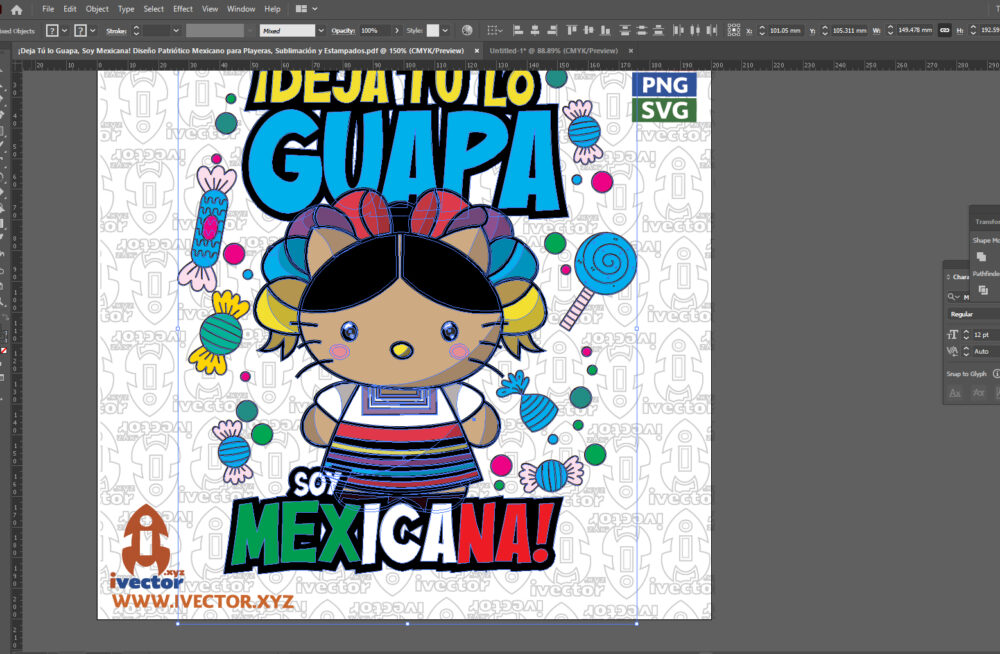Image resolution: width=1000 pixels, height=654 pixels.
Task: Click the Reference Point locator grid
Action: (x=734, y=30)
